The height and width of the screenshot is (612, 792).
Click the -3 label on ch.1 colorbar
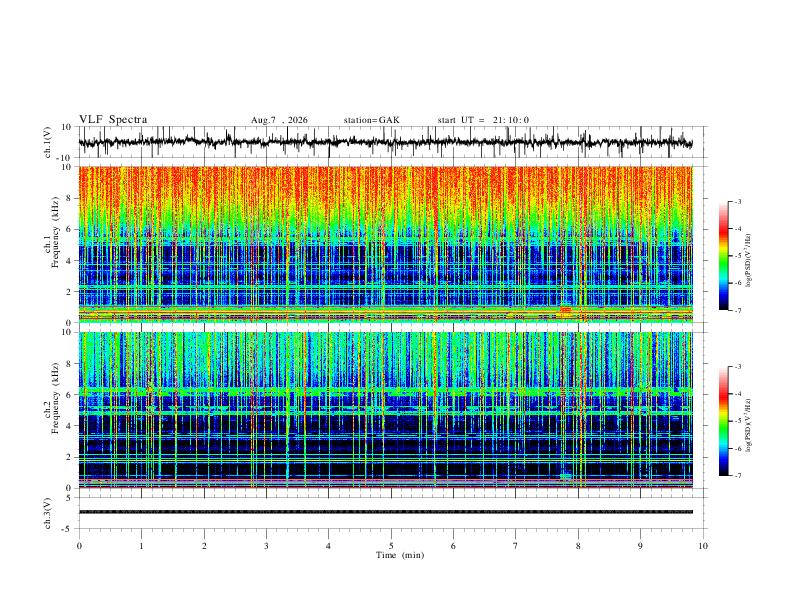[737, 201]
